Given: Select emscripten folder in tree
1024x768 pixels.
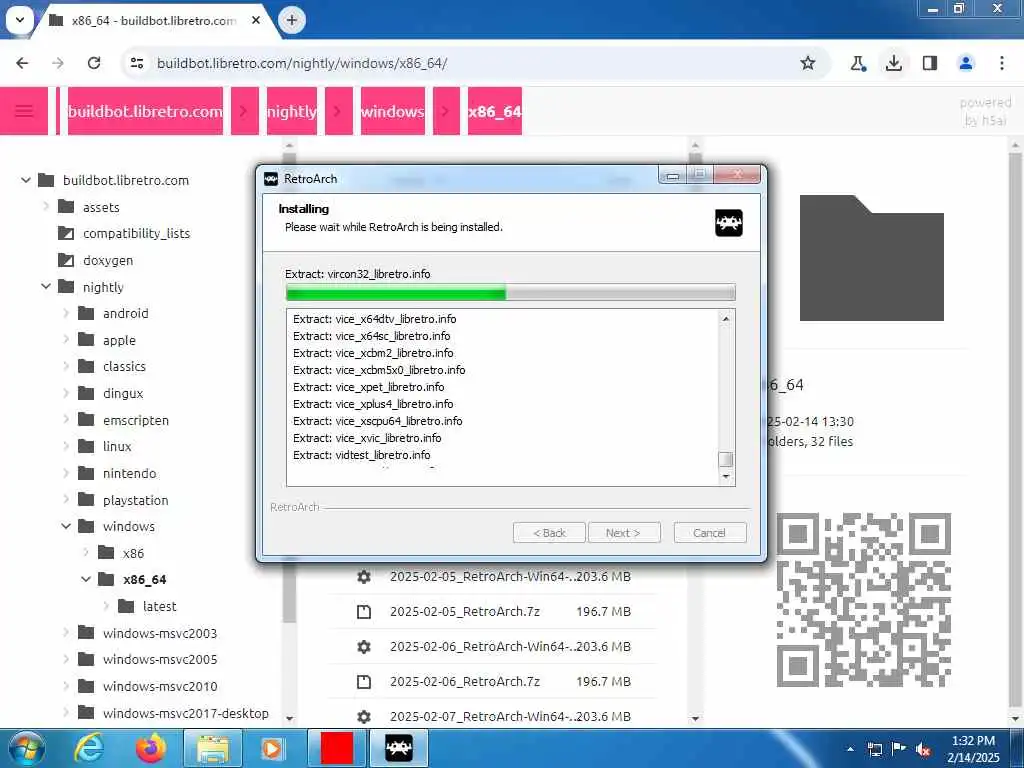Looking at the screenshot, I should [x=123, y=420].
